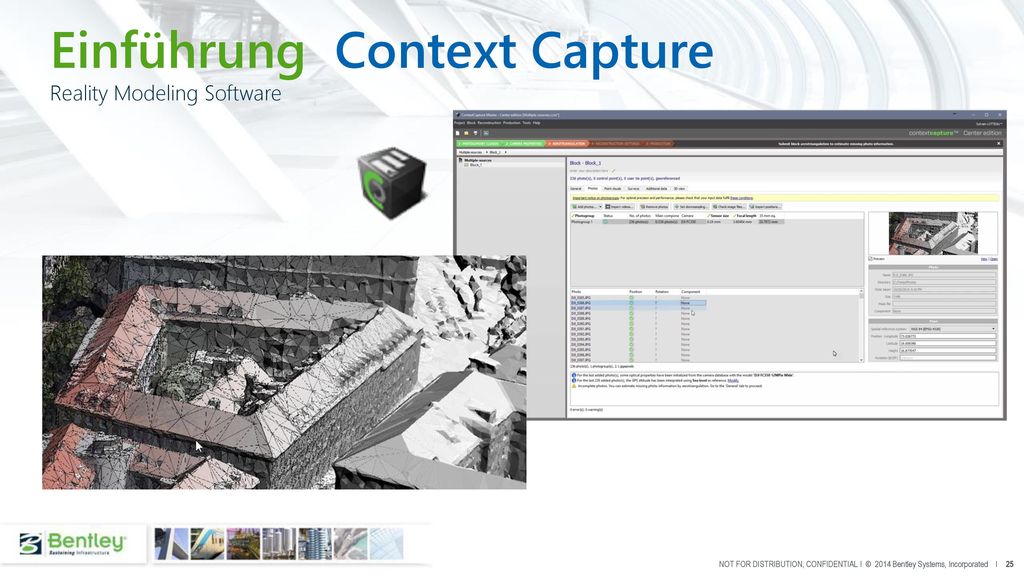This screenshot has height=576, width=1024.
Task: Click the Check image files button
Action: pos(729,207)
